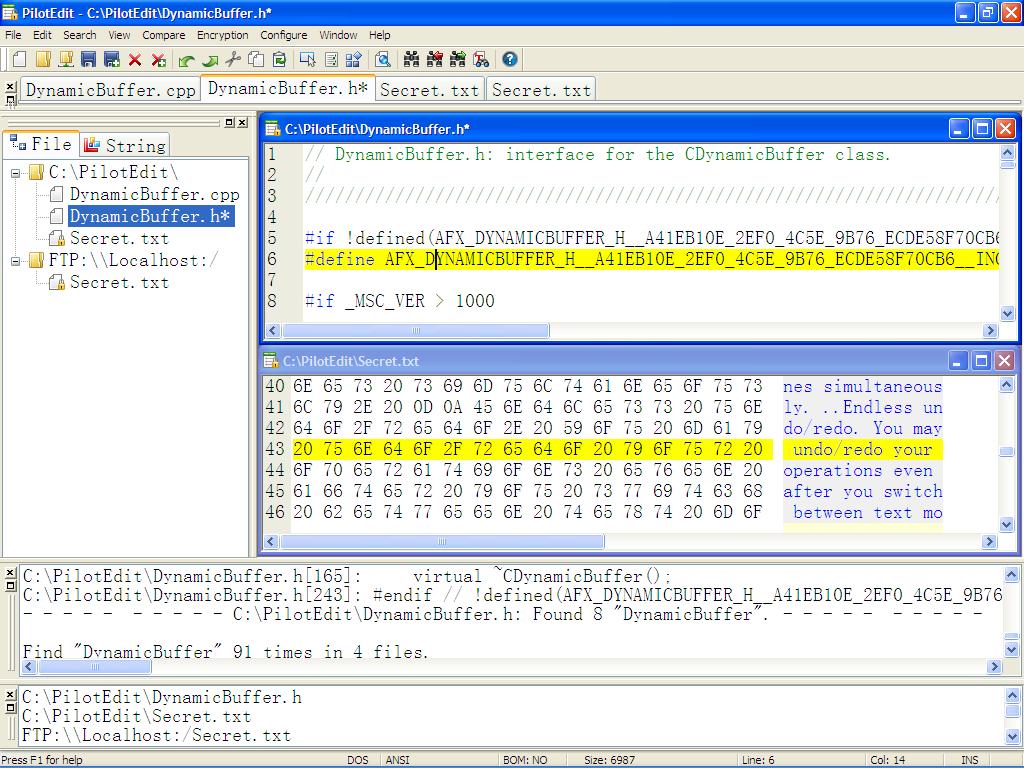
Task: Switch to the String panel tab
Action: point(125,145)
